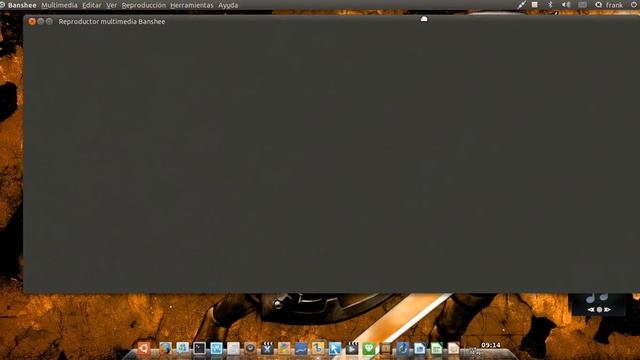Click the pen indicator icon in the top panel

click(x=521, y=5)
